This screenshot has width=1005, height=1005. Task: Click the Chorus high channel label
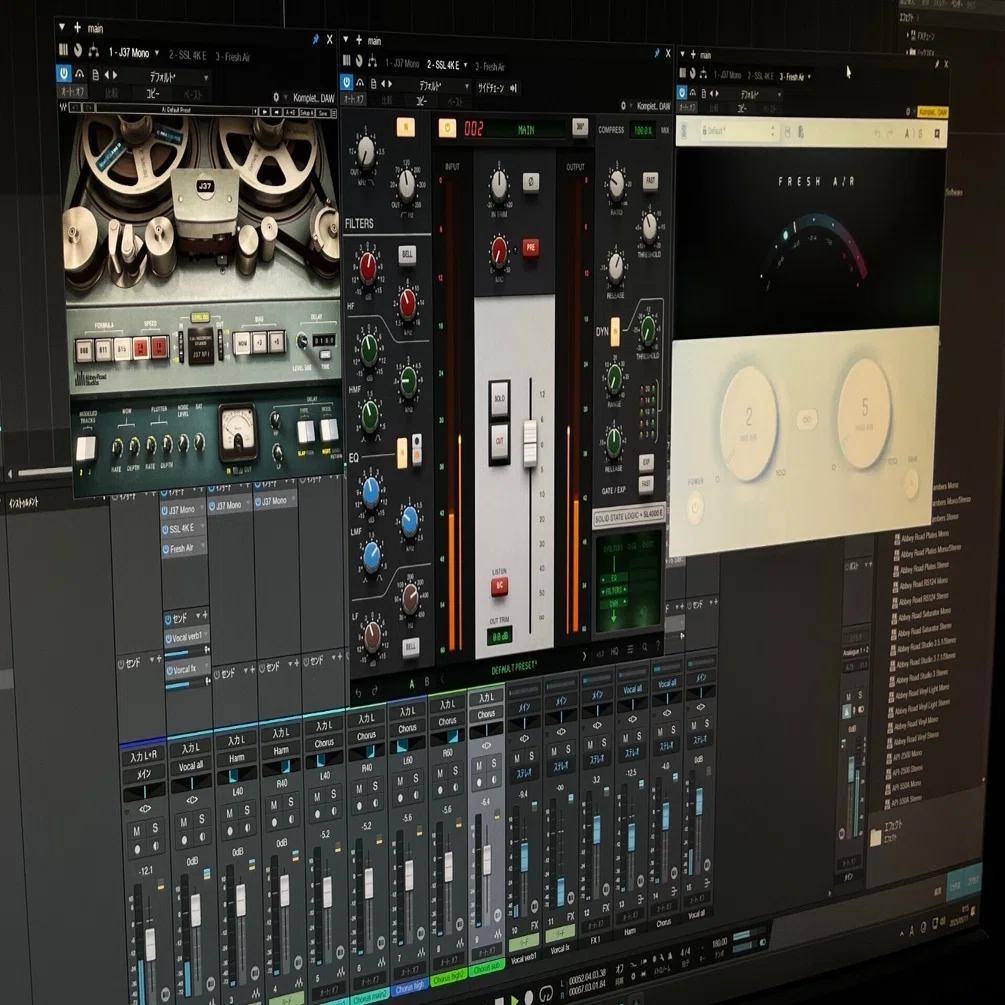click(x=408, y=988)
